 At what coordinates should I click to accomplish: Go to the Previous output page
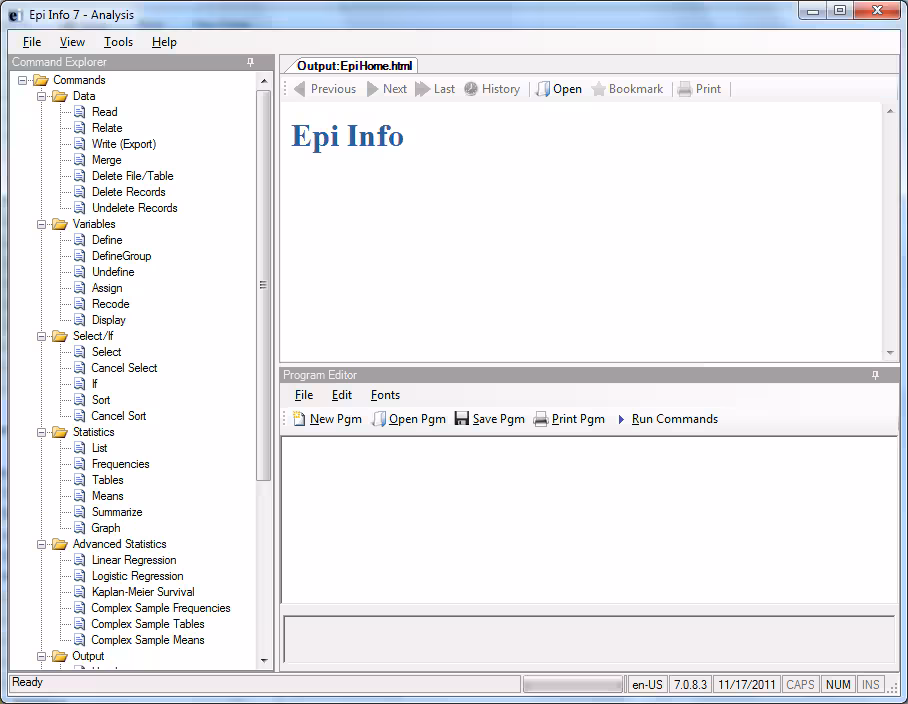pyautogui.click(x=324, y=88)
